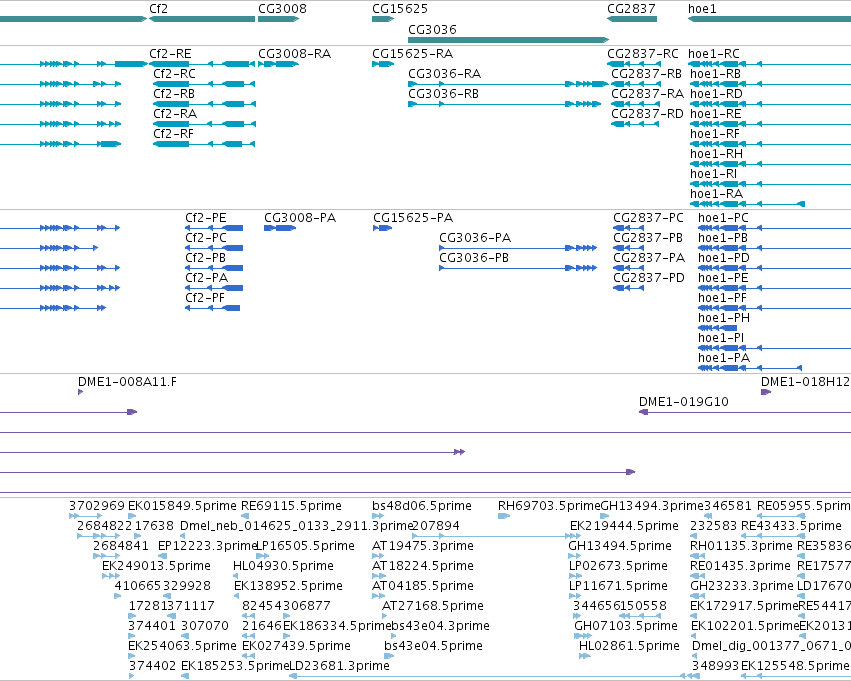Click transcript CG3036-RB
851x681 pixels.
(x=443, y=94)
